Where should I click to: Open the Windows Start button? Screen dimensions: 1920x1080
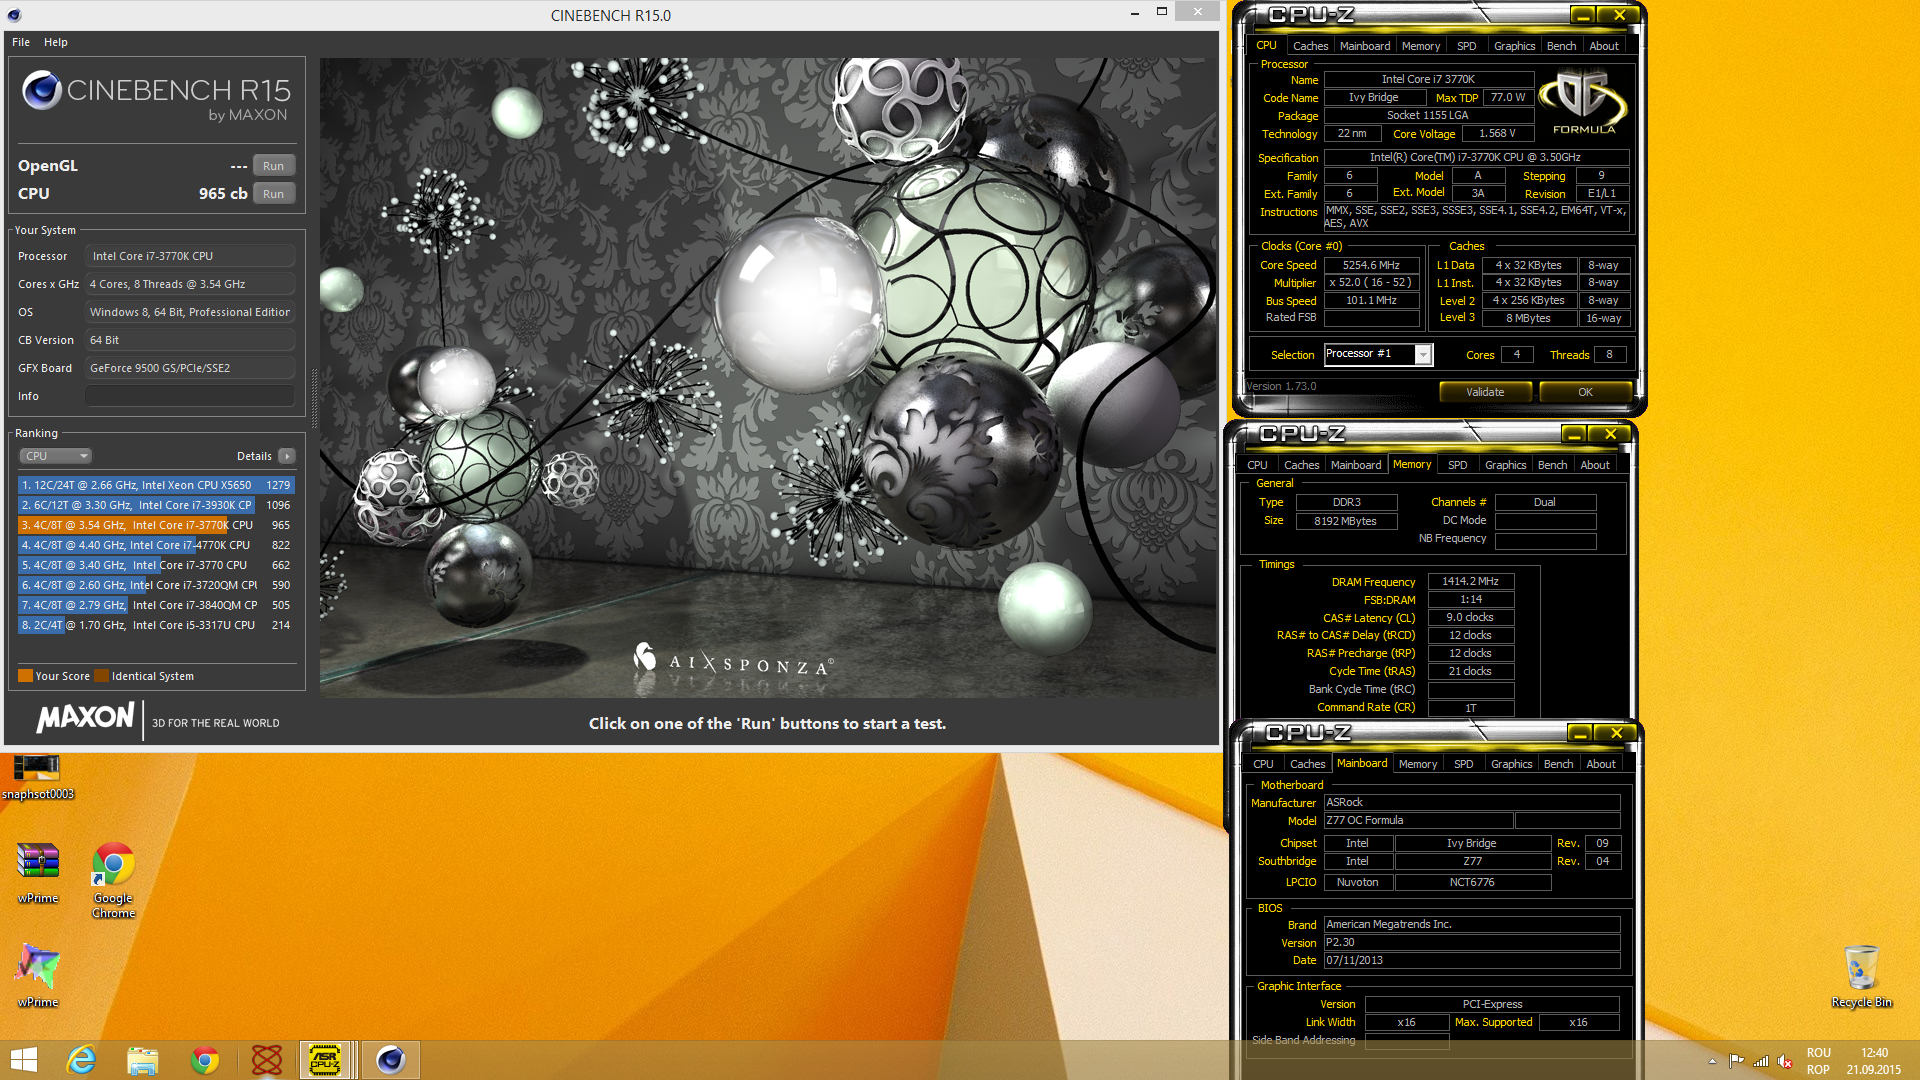coord(23,1060)
